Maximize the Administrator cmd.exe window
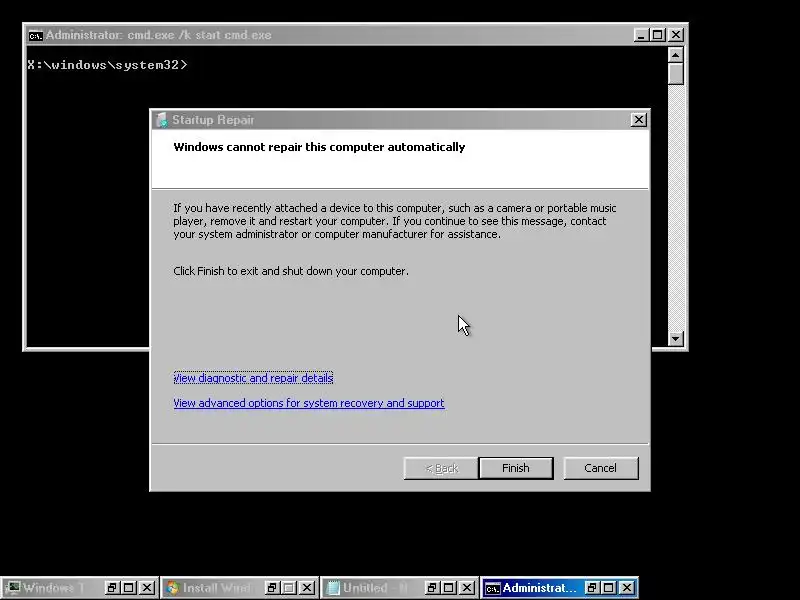Viewport: 800px width, 600px height. [658, 35]
